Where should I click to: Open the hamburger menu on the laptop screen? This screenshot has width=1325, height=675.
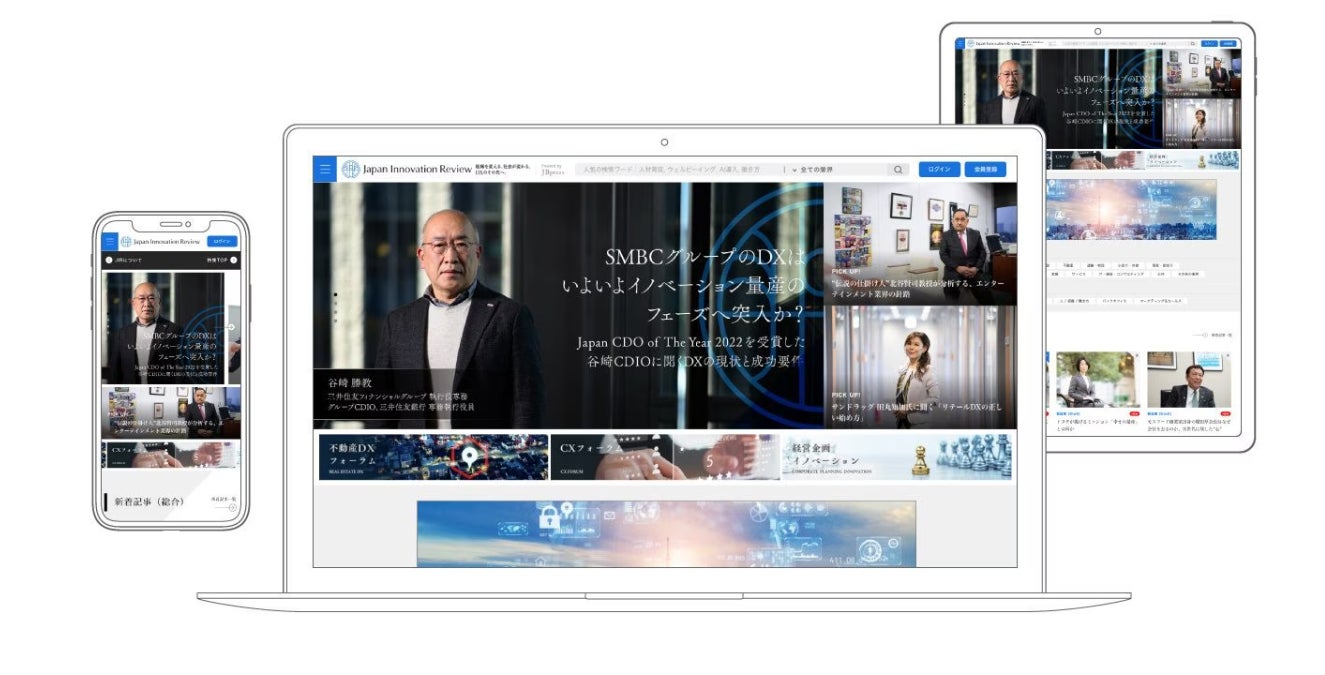[x=324, y=169]
